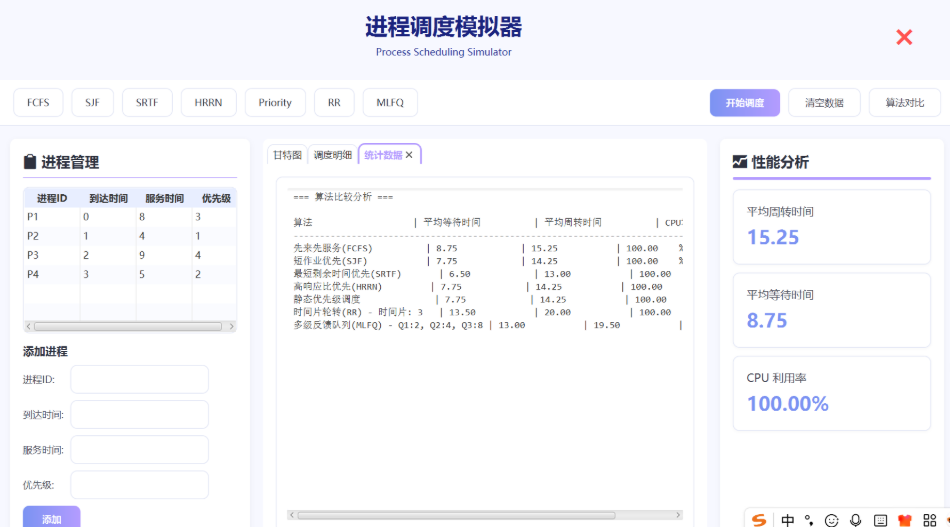The image size is (950, 531).
Task: Open the emoji smiley icon in IME bar
Action: tap(832, 520)
